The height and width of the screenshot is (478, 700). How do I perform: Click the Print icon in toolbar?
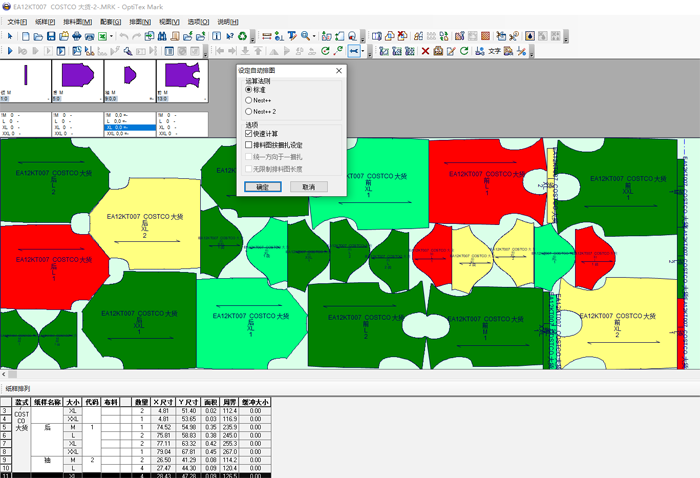click(x=77, y=37)
